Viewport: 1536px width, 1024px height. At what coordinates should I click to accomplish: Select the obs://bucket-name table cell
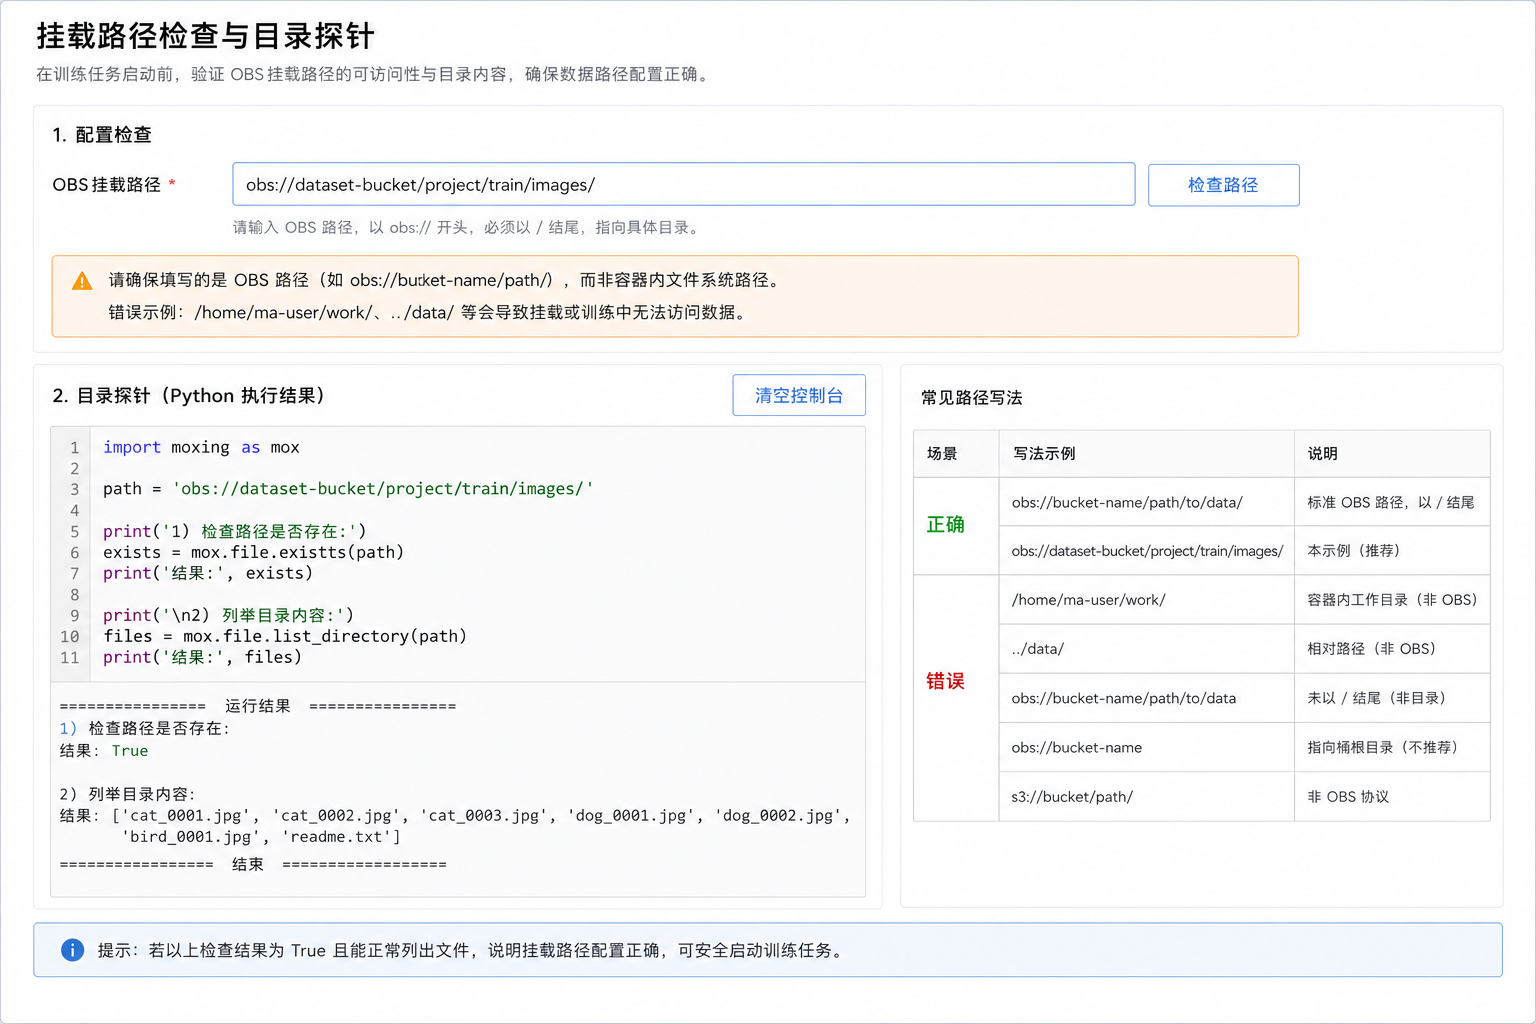[1146, 747]
